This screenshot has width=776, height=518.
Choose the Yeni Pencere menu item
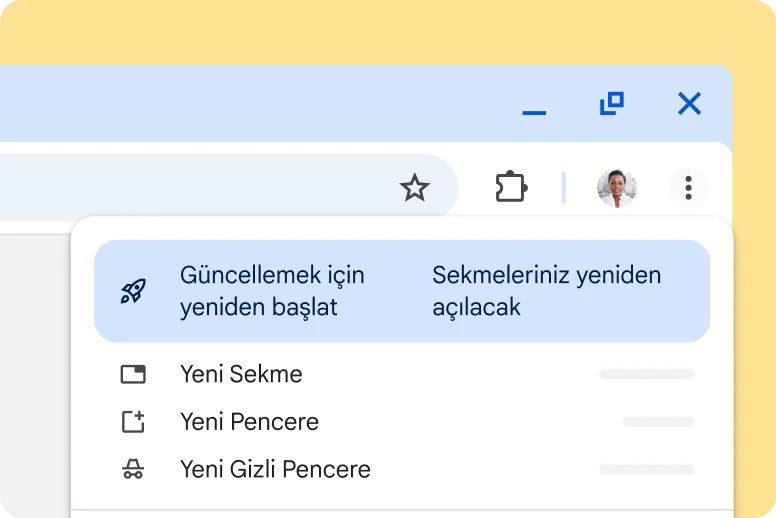click(x=249, y=422)
